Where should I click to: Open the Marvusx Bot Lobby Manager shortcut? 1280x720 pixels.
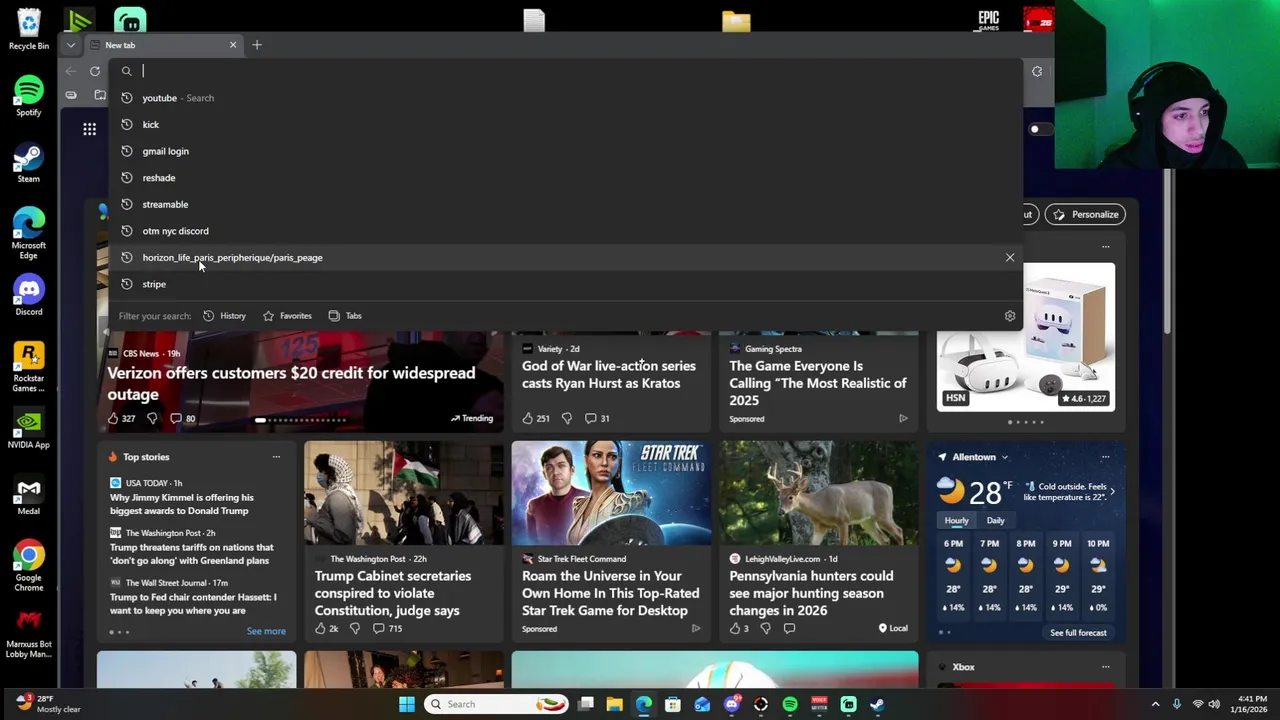pyautogui.click(x=29, y=632)
